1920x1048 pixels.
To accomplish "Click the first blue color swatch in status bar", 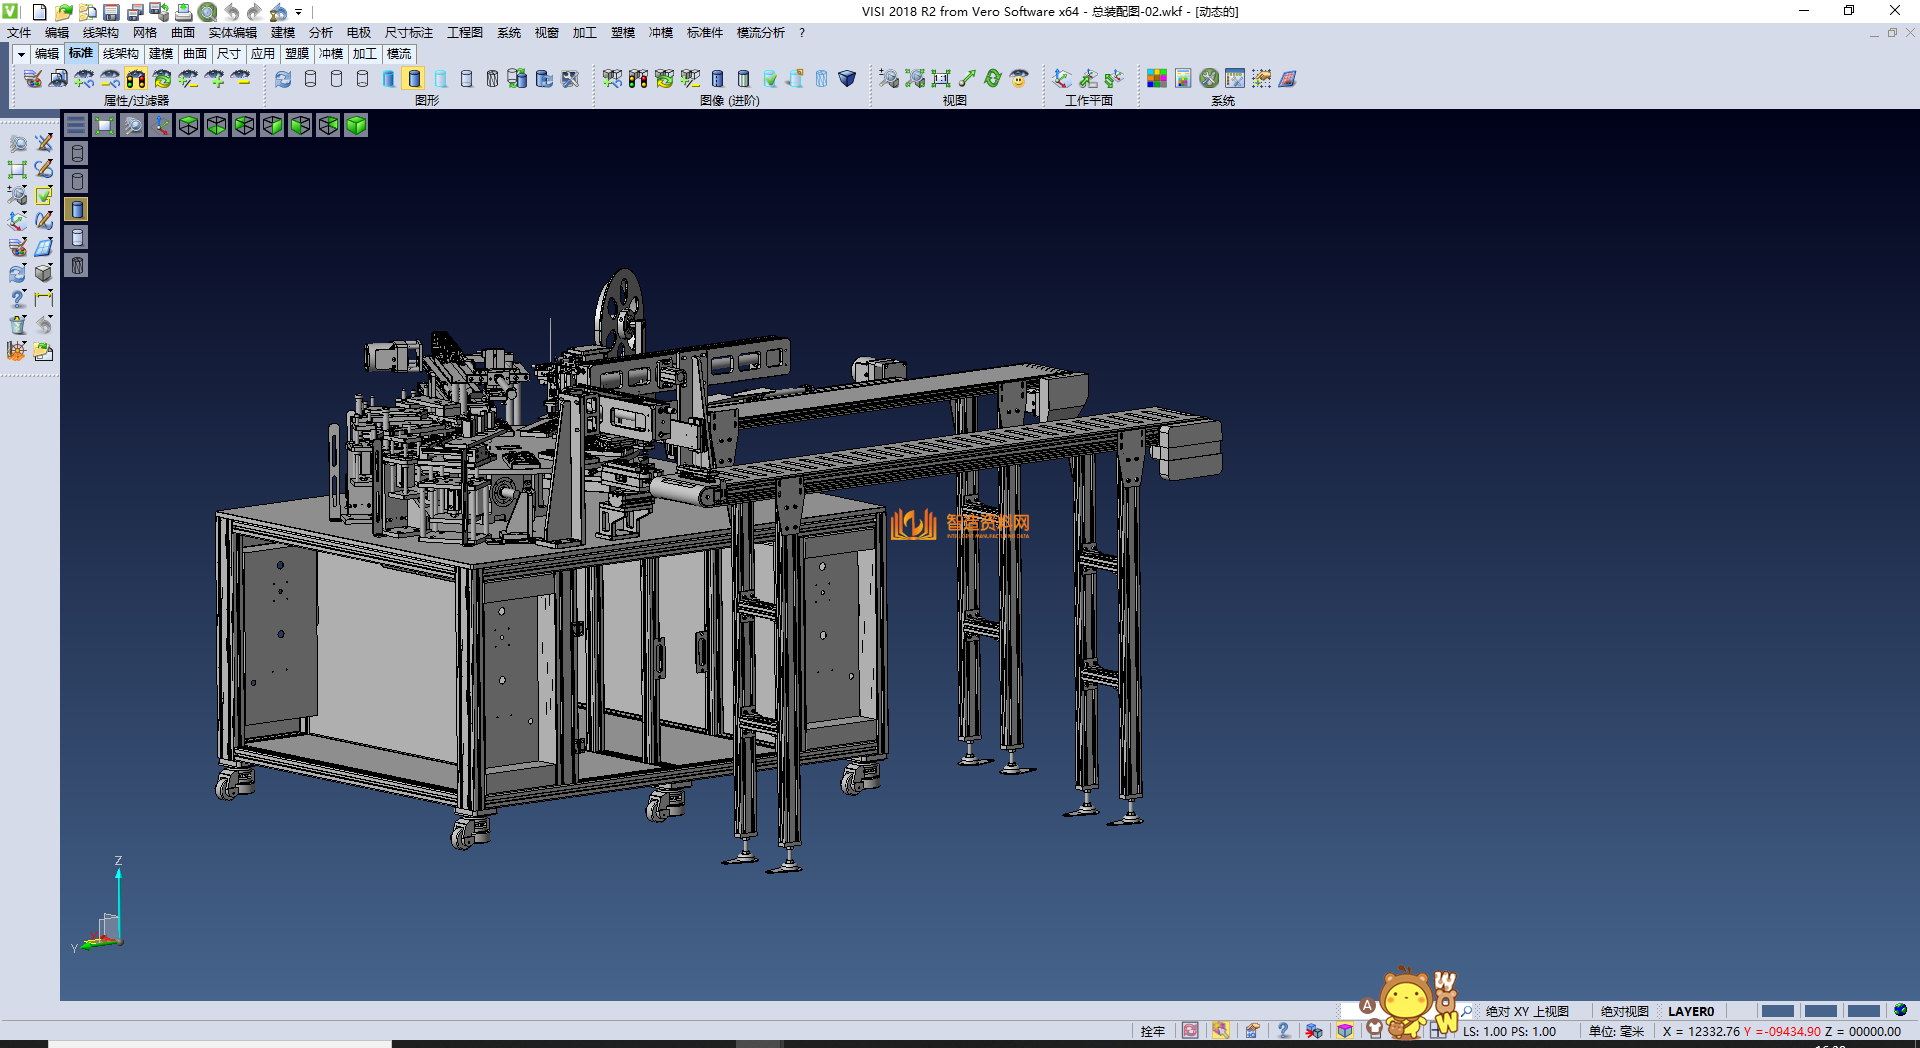I will pyautogui.click(x=1777, y=1011).
